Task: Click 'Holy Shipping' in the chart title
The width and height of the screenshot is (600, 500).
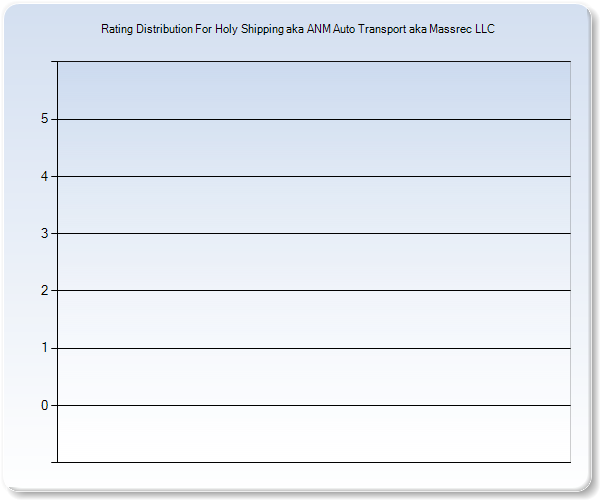Action: pyautogui.click(x=249, y=29)
